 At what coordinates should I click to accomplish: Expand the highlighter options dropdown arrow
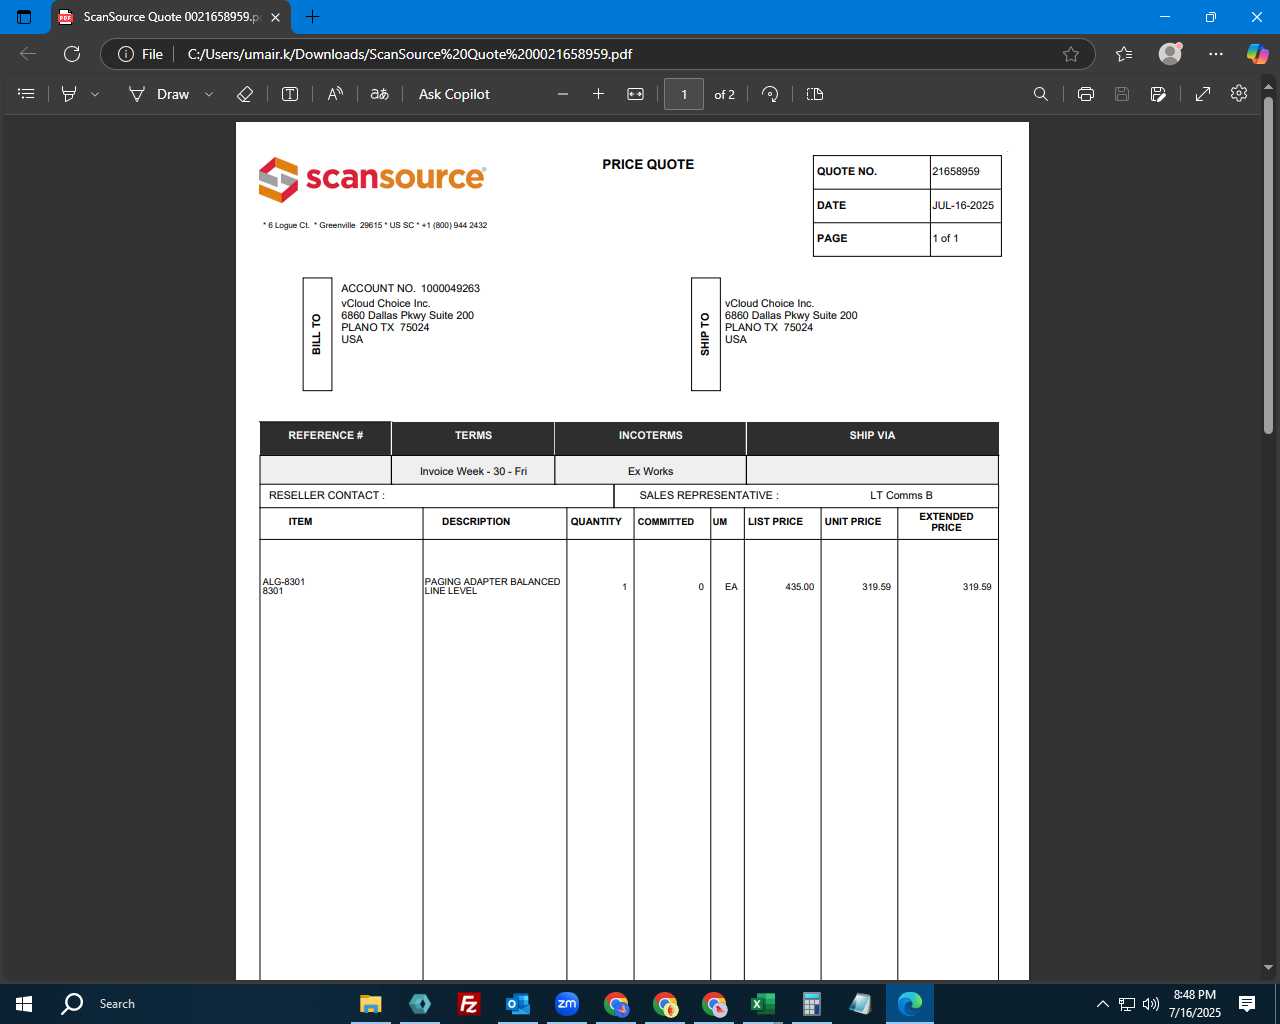95,94
